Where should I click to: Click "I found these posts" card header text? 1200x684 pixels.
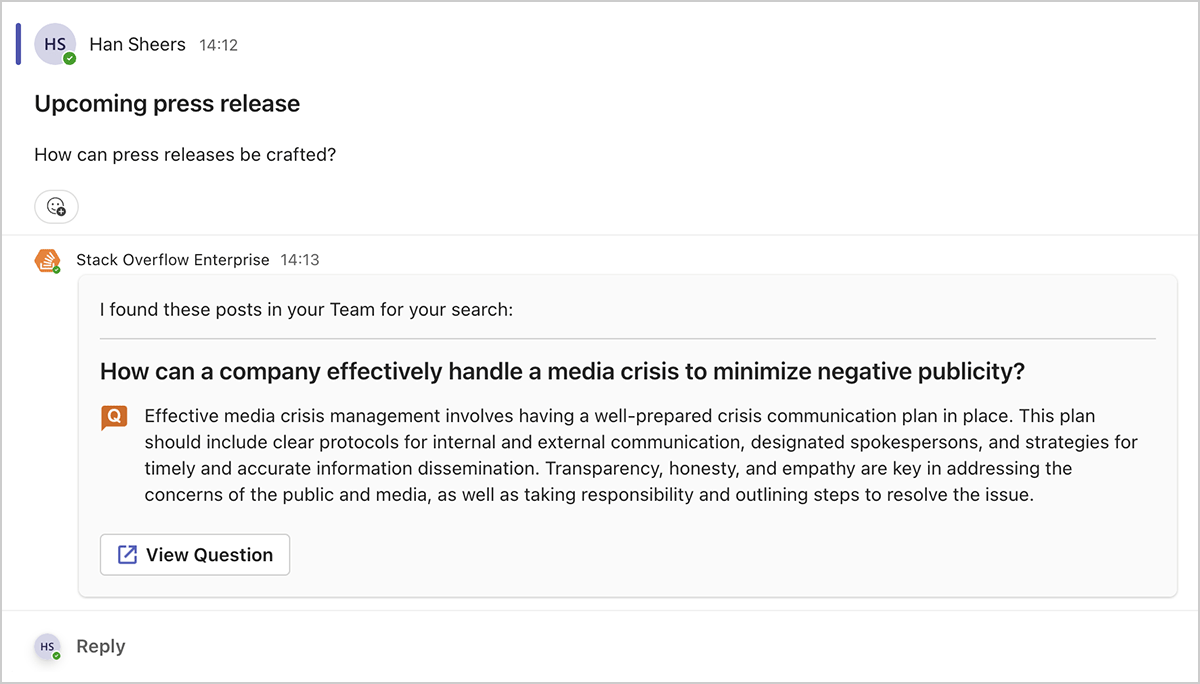[306, 310]
